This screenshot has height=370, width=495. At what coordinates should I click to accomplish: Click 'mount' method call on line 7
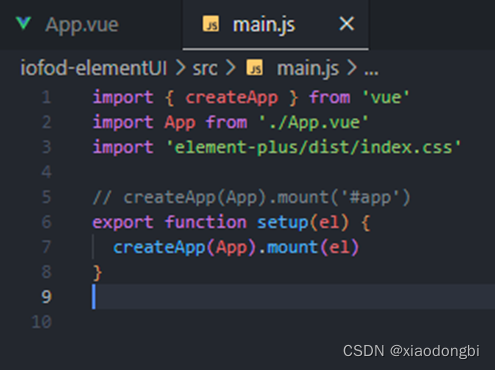293,247
